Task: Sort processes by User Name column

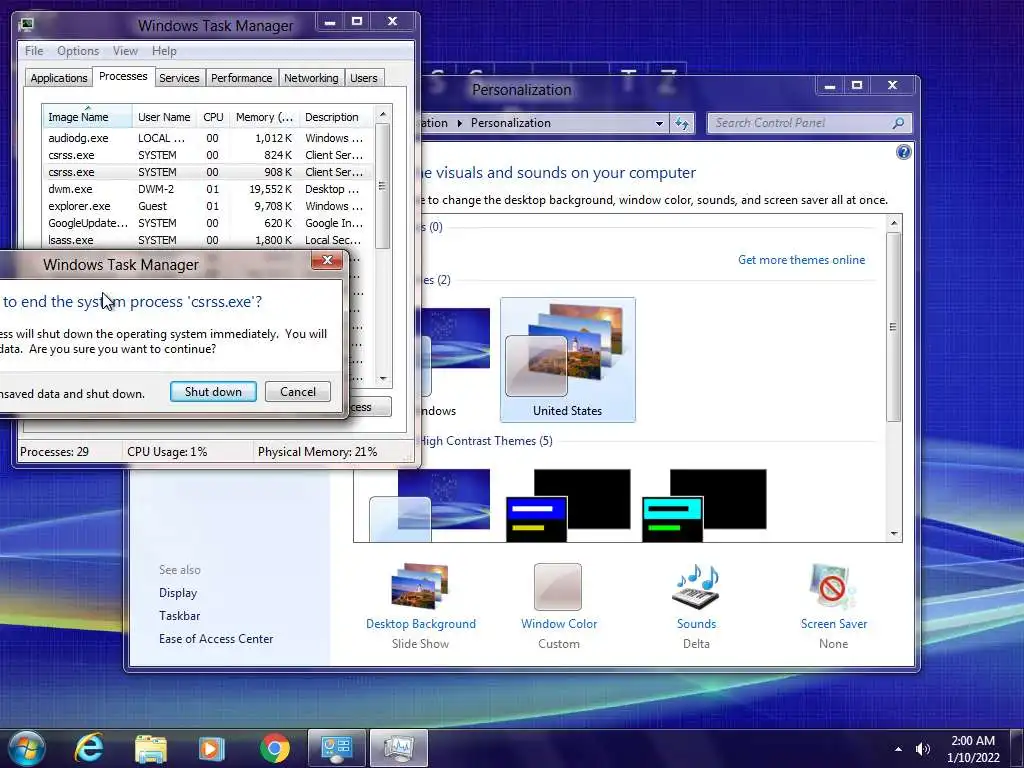Action: (164, 117)
